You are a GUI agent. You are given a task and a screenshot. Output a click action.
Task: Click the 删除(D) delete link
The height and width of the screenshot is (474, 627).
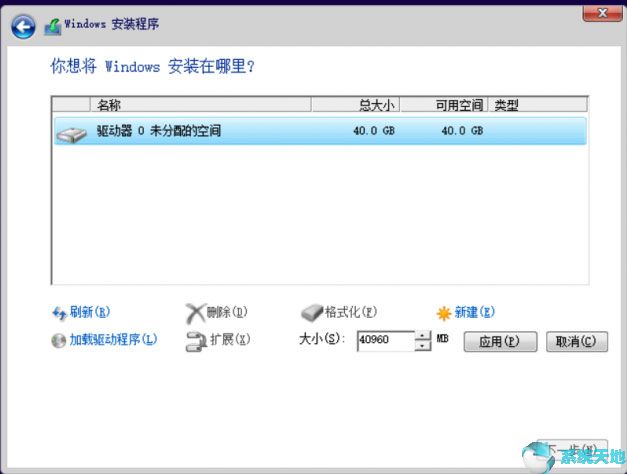pos(227,312)
